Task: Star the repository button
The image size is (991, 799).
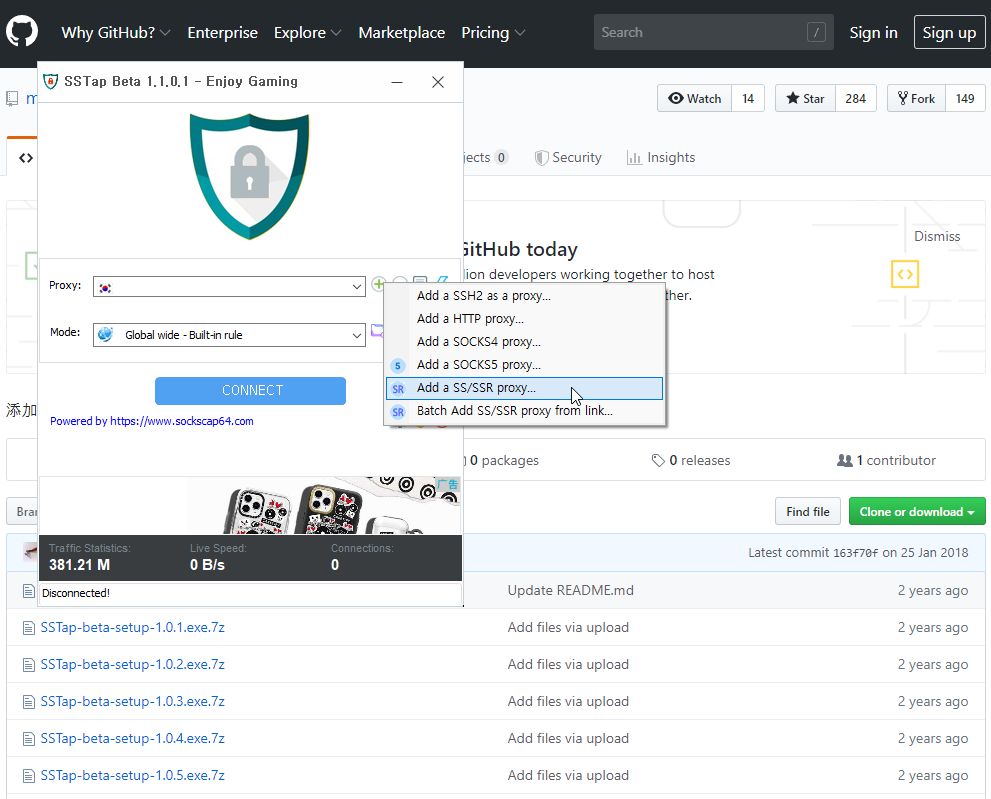Action: point(805,99)
